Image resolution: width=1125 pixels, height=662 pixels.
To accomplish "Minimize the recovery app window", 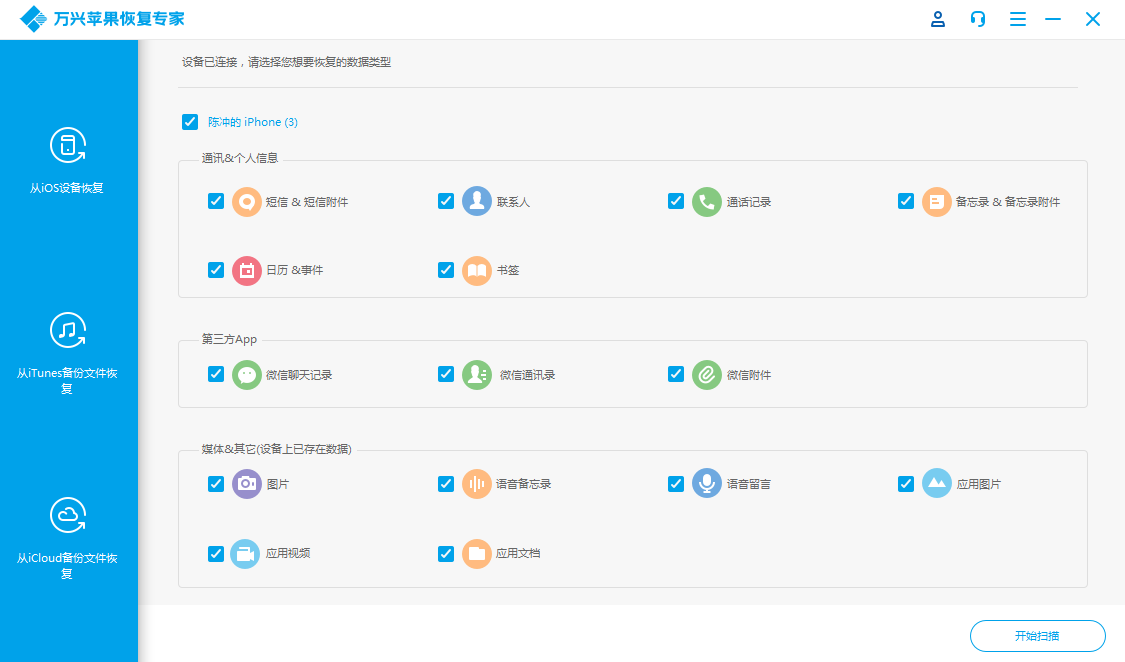I will (x=1053, y=19).
